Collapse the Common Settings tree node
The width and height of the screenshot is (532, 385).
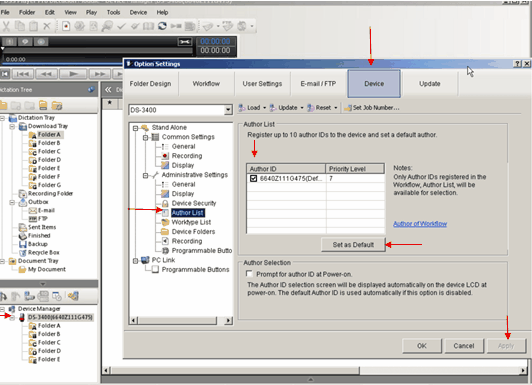(x=146, y=137)
